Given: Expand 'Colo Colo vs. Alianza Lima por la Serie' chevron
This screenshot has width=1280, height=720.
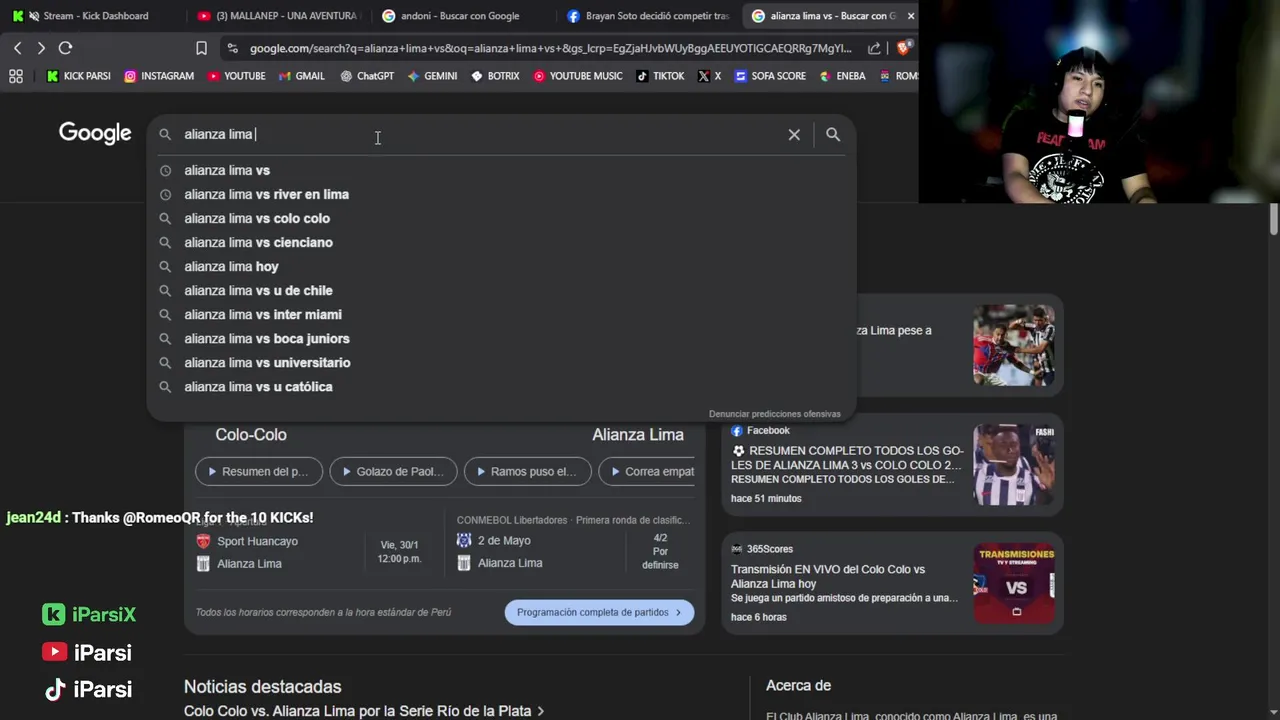Looking at the screenshot, I should (x=541, y=711).
